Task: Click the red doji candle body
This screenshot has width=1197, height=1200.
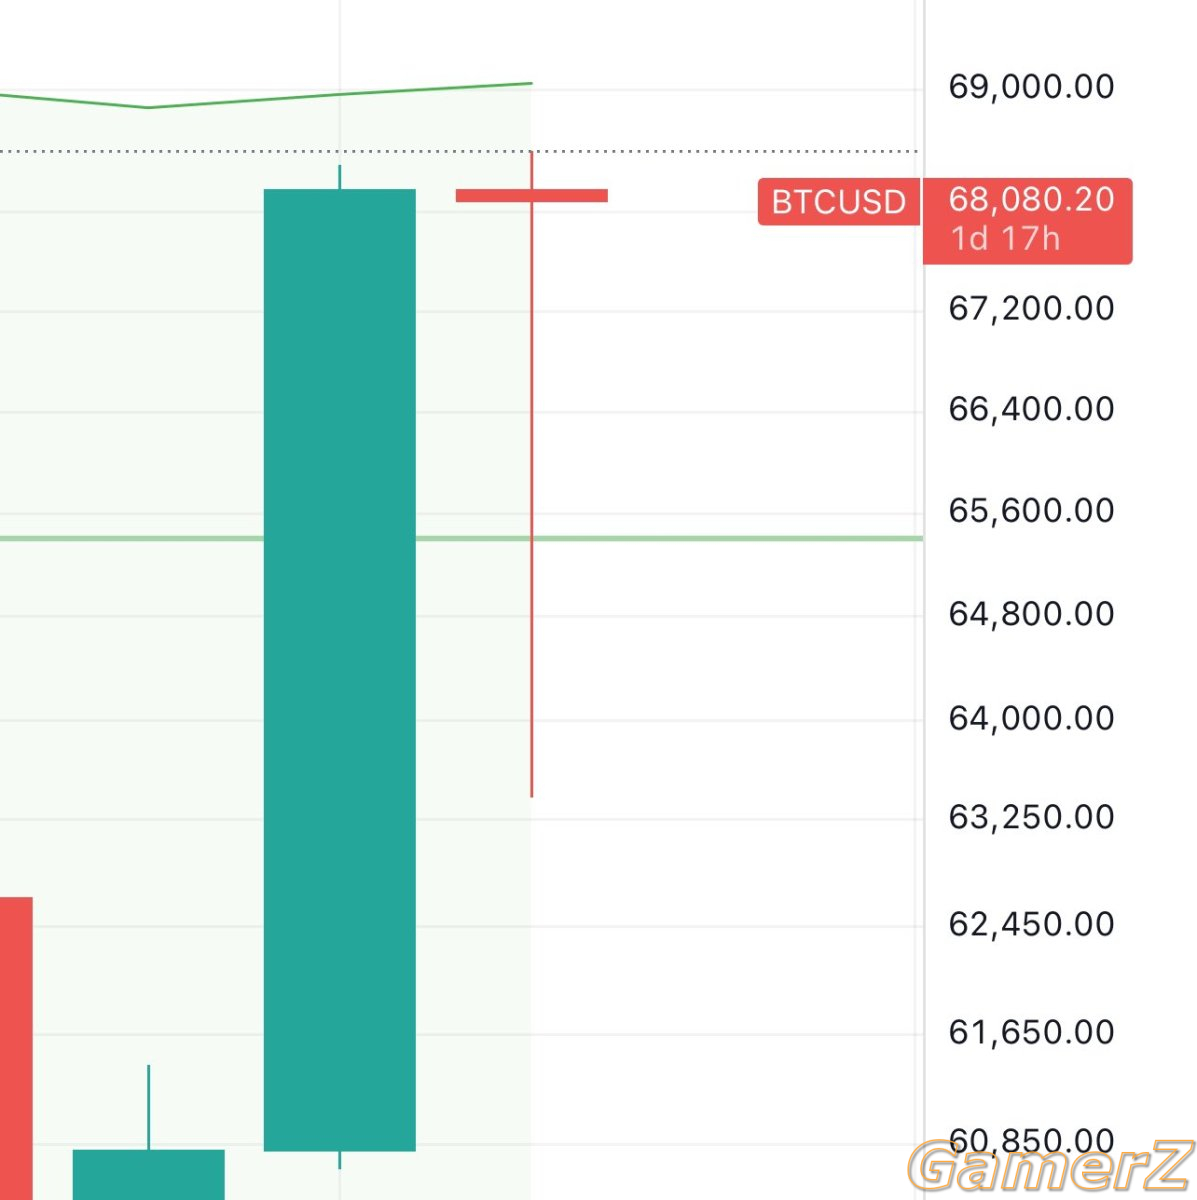Action: tap(531, 196)
